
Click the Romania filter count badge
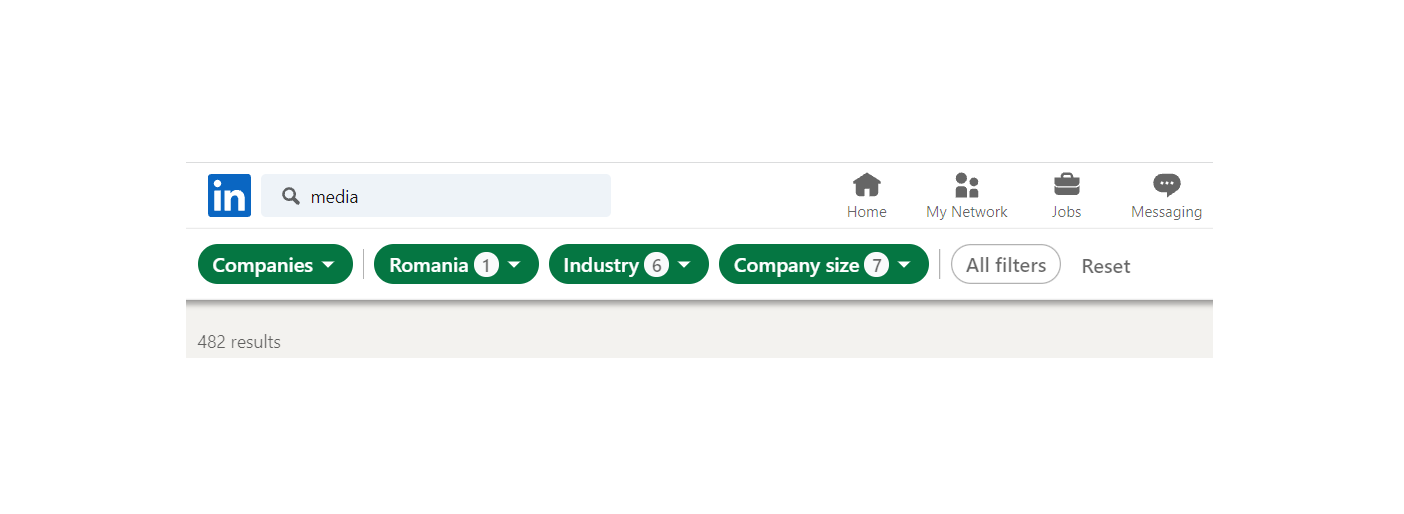pyautogui.click(x=487, y=265)
